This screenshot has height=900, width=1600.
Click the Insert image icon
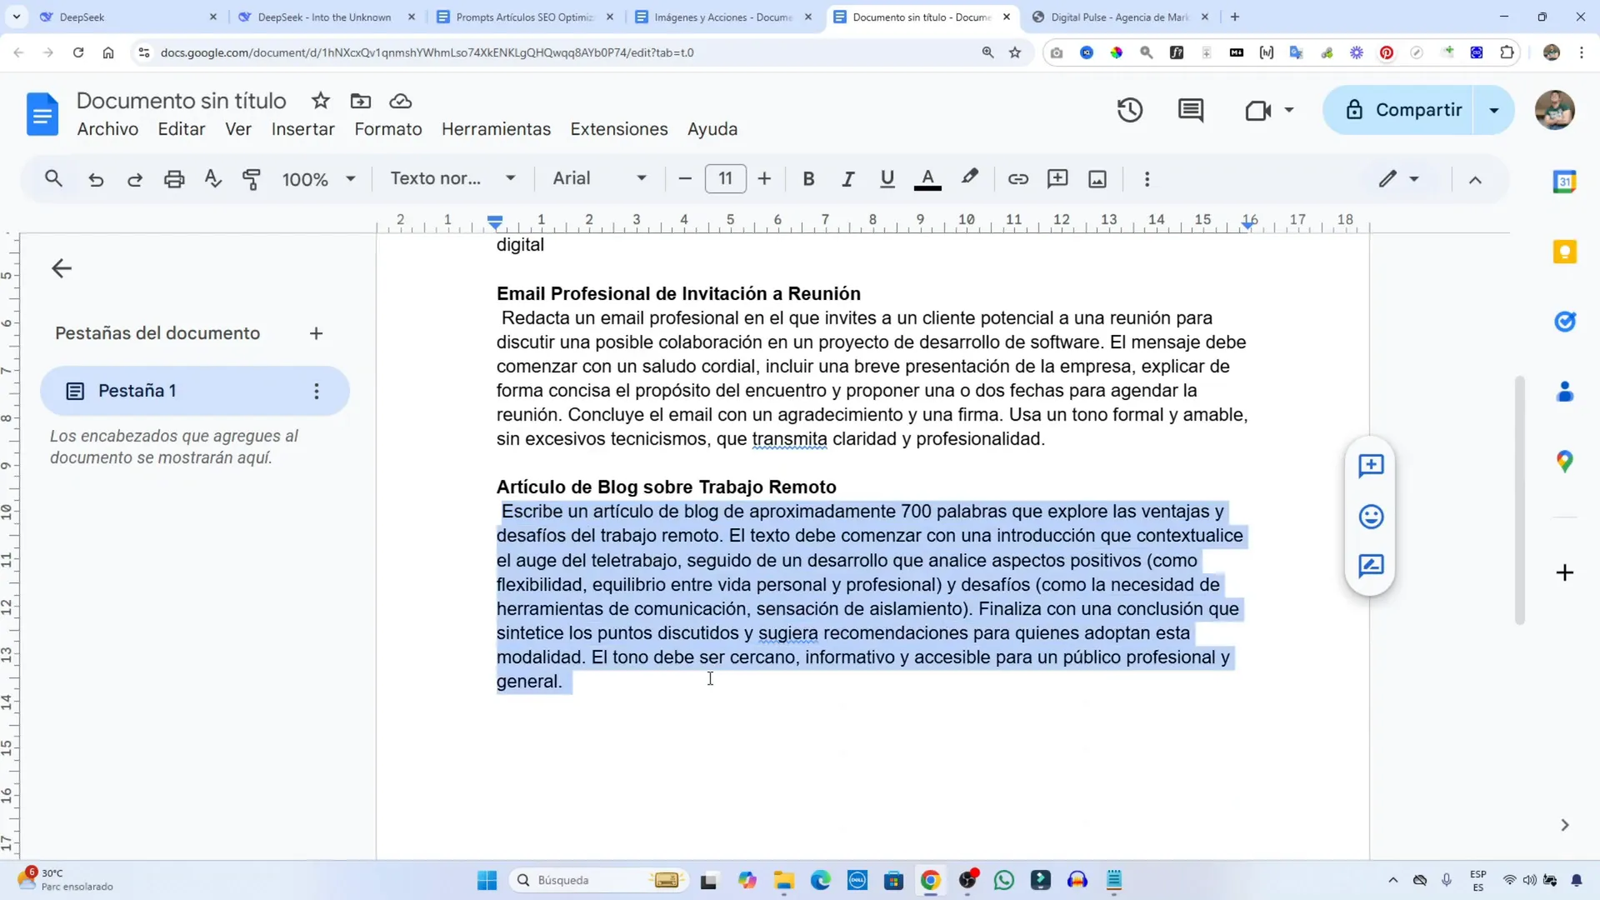click(1097, 179)
